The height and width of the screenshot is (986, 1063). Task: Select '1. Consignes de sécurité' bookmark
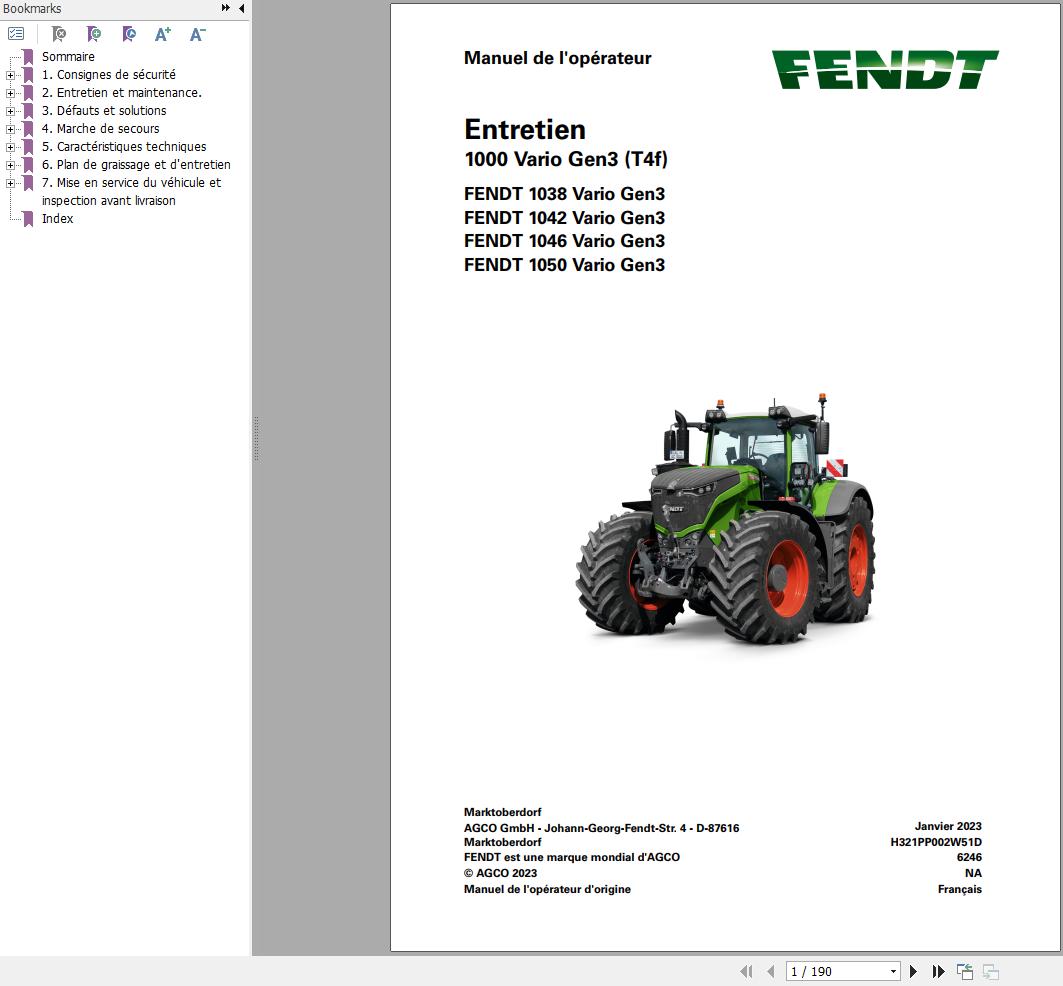click(x=108, y=75)
